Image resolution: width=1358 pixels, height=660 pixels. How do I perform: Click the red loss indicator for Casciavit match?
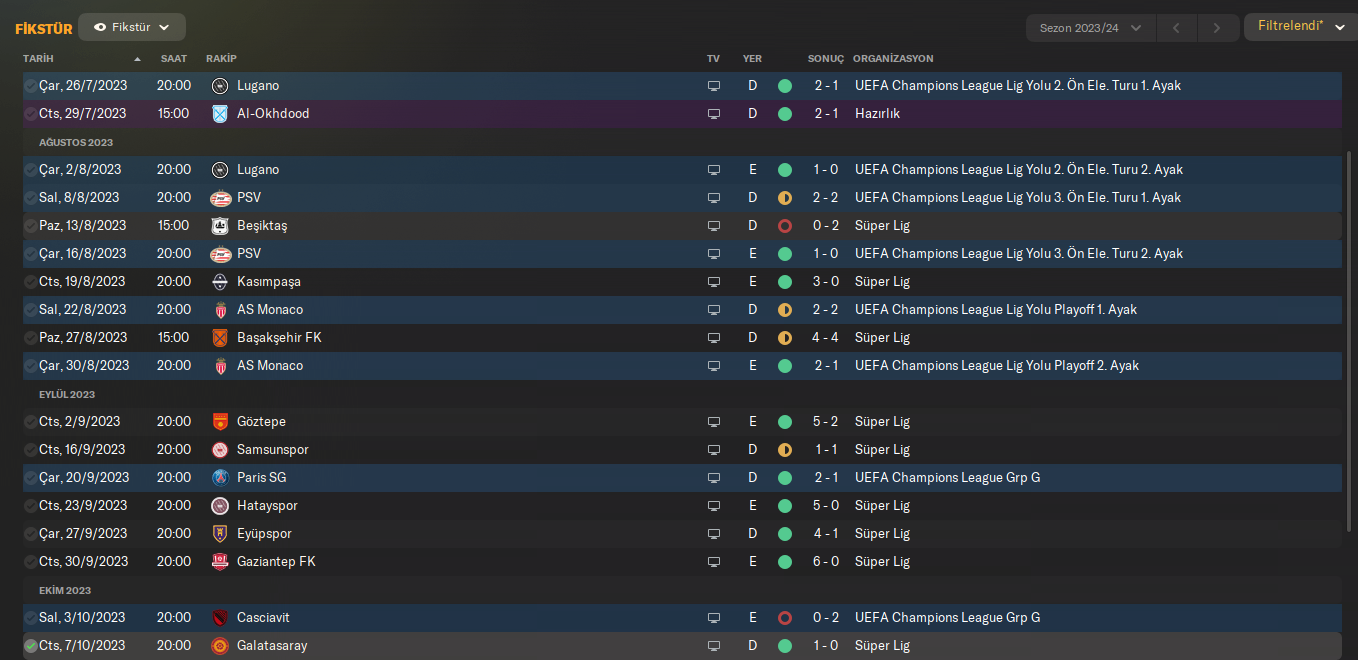[x=785, y=618]
